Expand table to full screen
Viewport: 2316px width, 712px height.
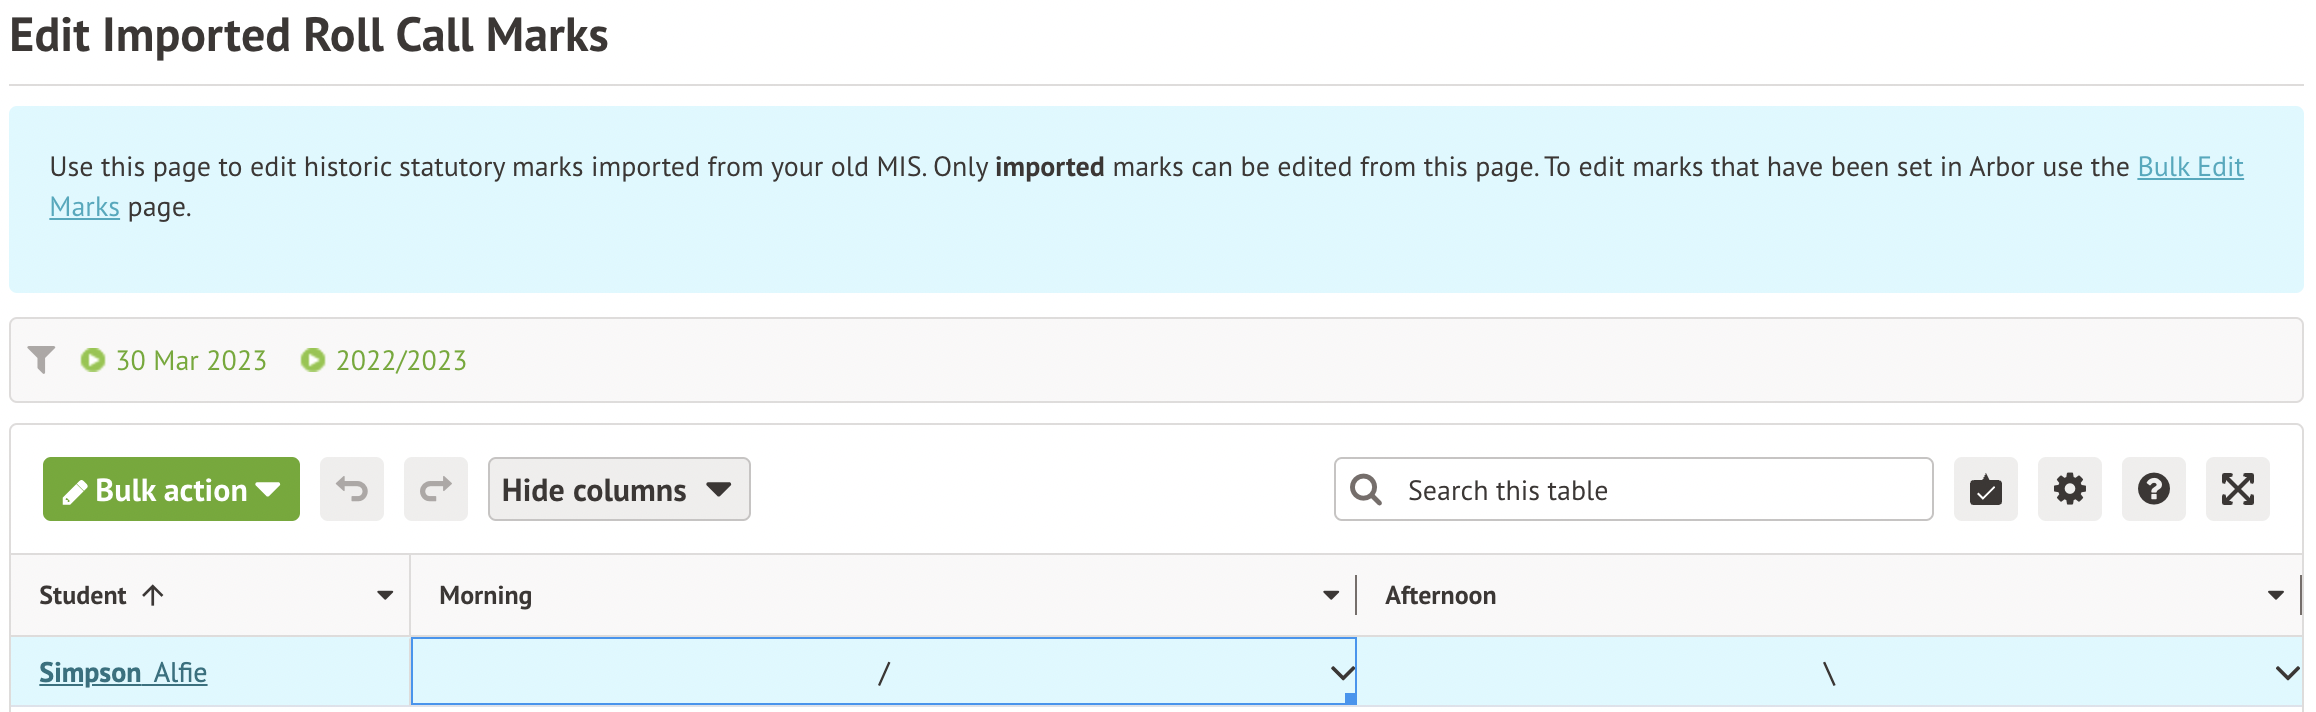[2237, 489]
